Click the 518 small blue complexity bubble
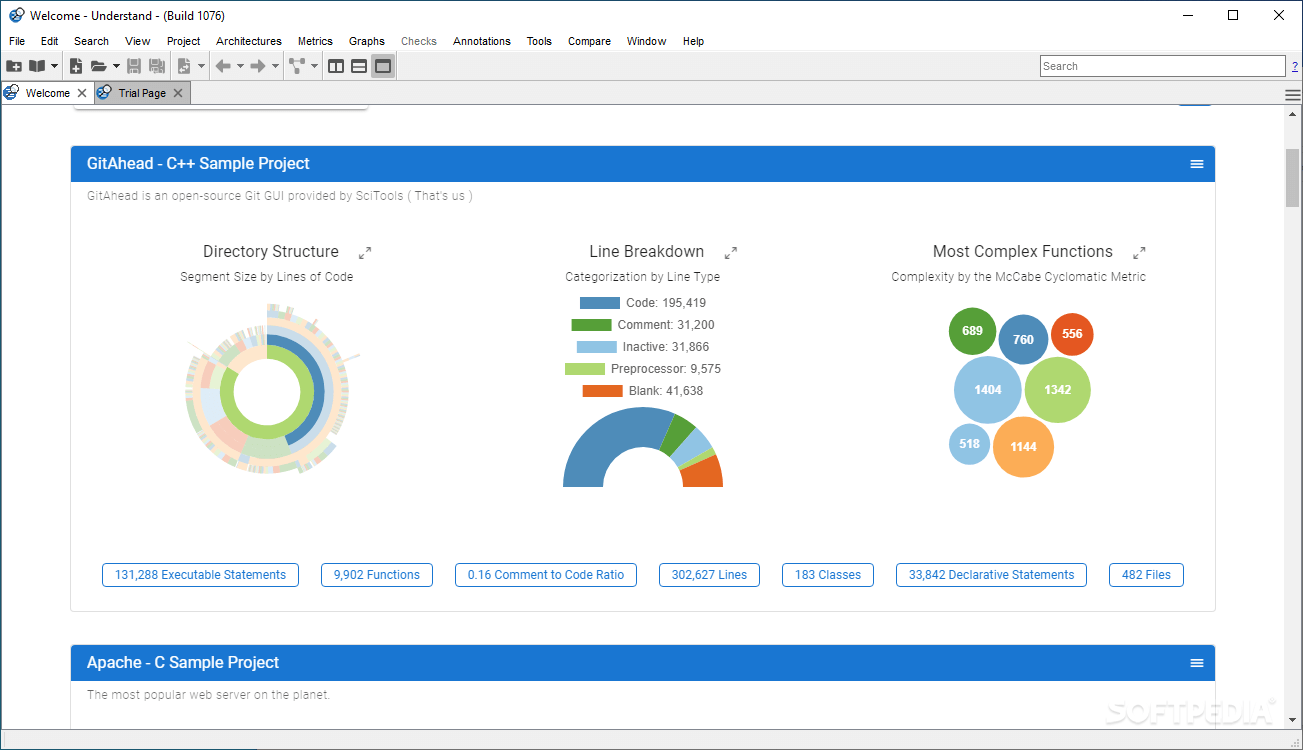This screenshot has width=1303, height=750. click(x=969, y=444)
